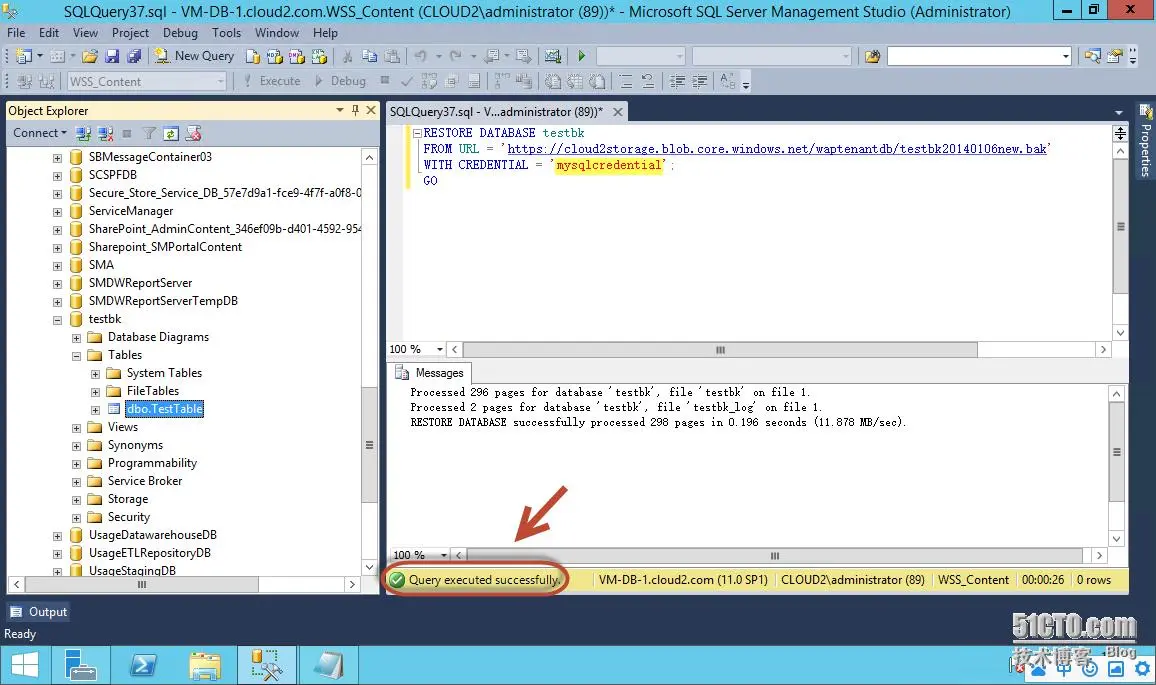Click the Save floppy disk icon
Image resolution: width=1156 pixels, height=685 pixels.
point(112,56)
